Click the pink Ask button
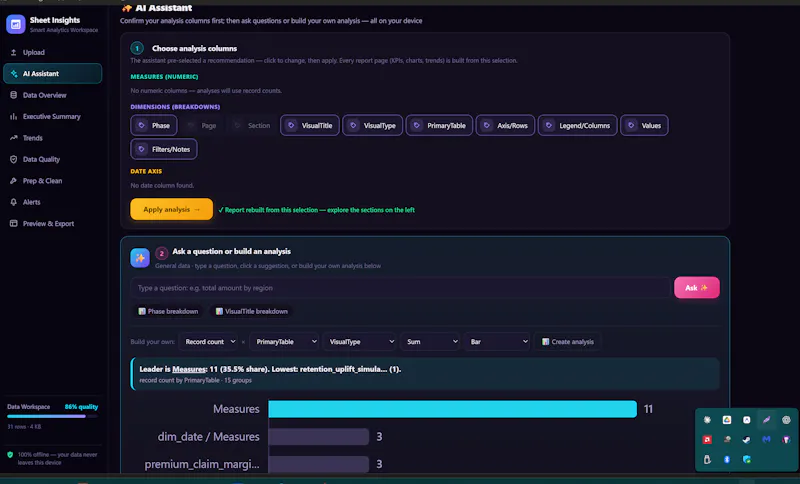Viewport: 800px width, 484px height. pyautogui.click(x=696, y=288)
